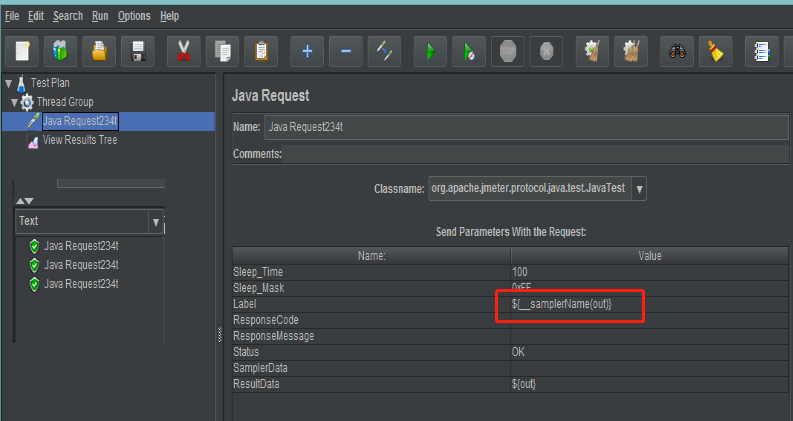Open the Search menu

pyautogui.click(x=68, y=16)
